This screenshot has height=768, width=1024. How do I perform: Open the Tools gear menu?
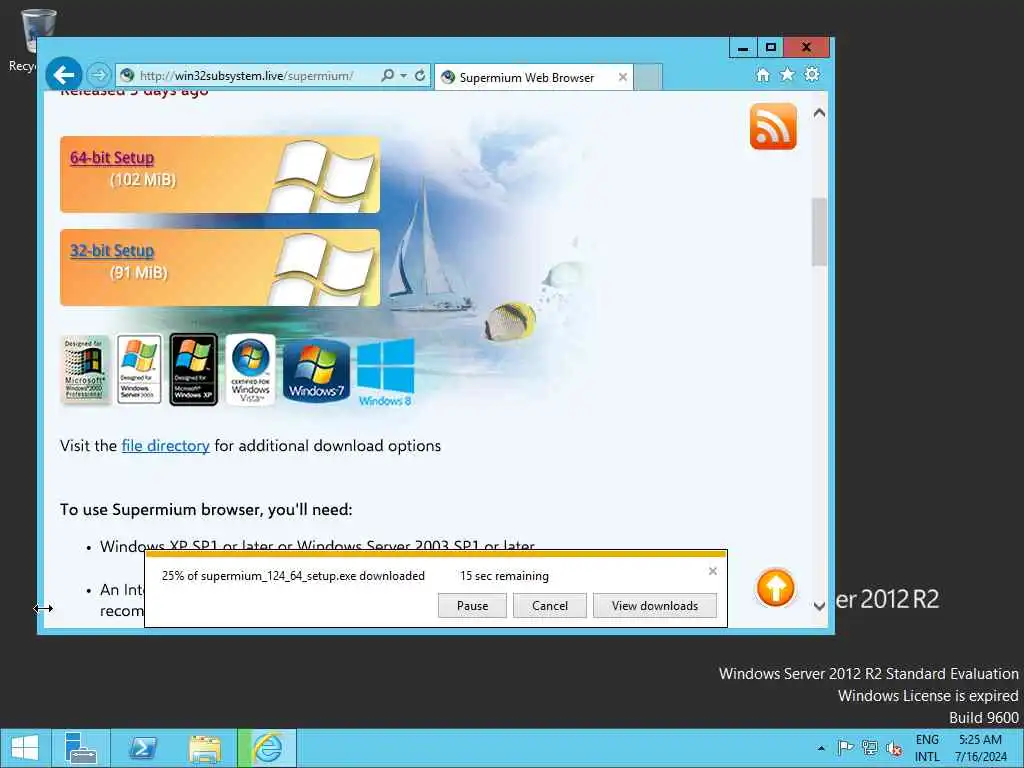coord(812,74)
